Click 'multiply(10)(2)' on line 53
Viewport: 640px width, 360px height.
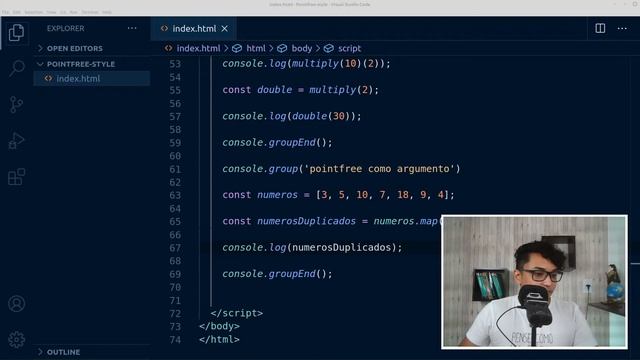335,63
